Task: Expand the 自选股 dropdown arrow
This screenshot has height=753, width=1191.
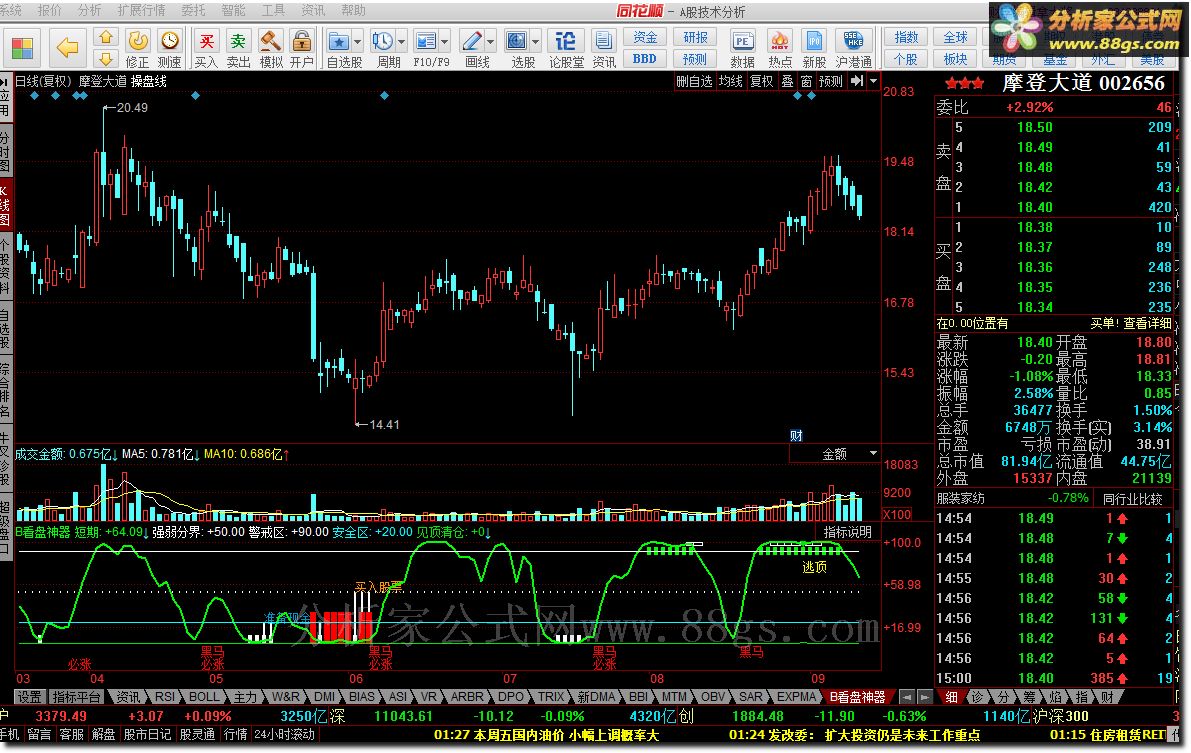Action: (358, 41)
